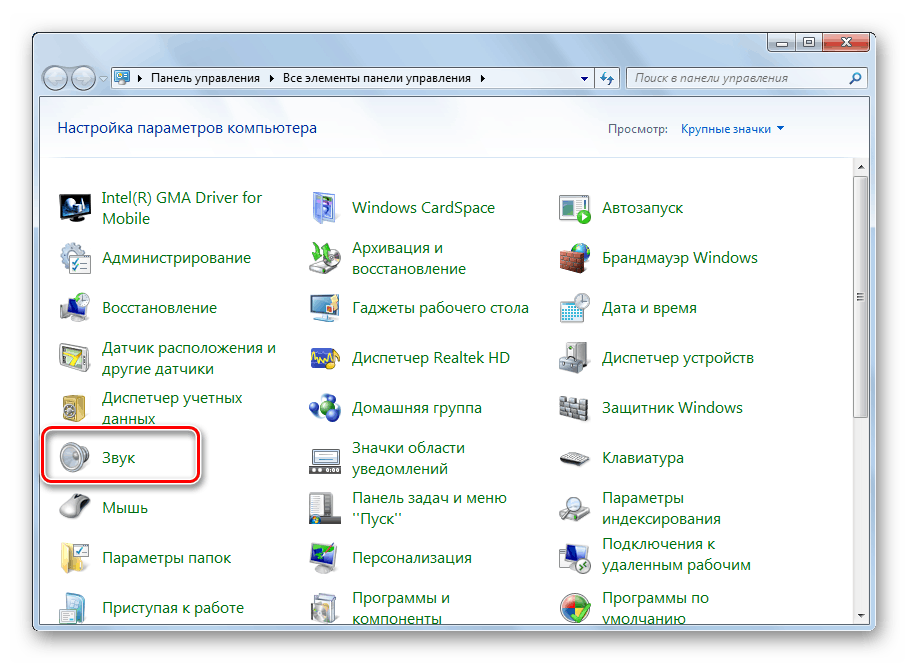Maximize the Control Panel window
909x664 pixels.
[809, 42]
